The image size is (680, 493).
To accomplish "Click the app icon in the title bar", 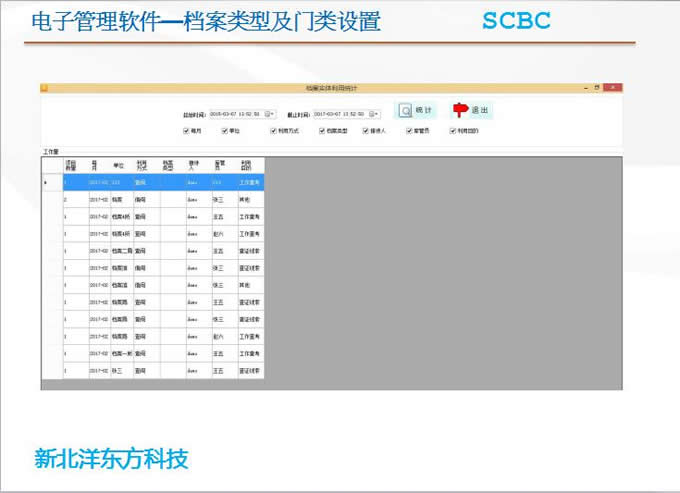I will click(44, 88).
